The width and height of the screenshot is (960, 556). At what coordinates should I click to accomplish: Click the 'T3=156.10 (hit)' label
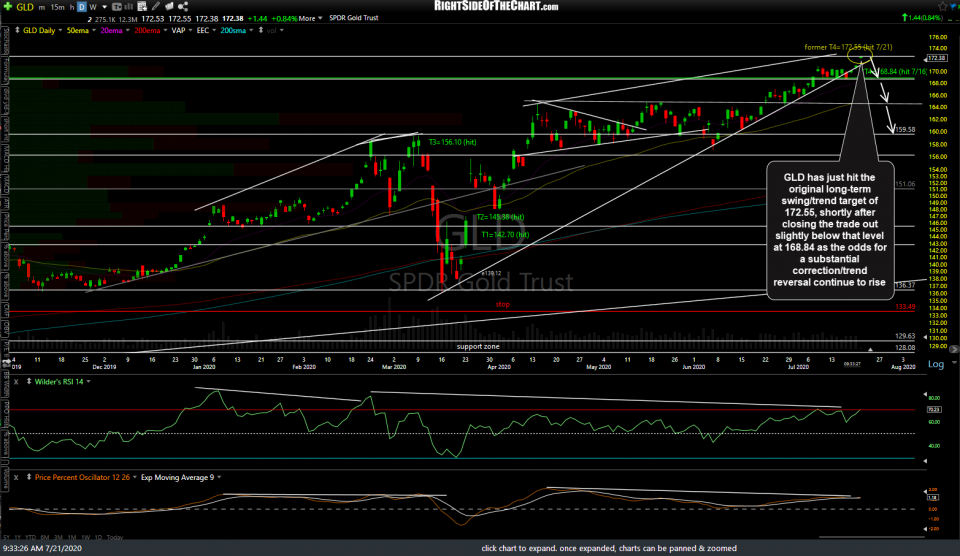point(452,142)
